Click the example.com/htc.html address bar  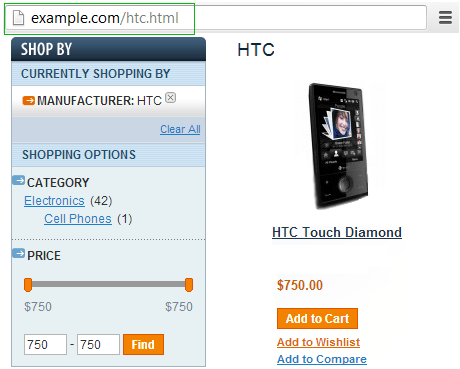(x=216, y=18)
